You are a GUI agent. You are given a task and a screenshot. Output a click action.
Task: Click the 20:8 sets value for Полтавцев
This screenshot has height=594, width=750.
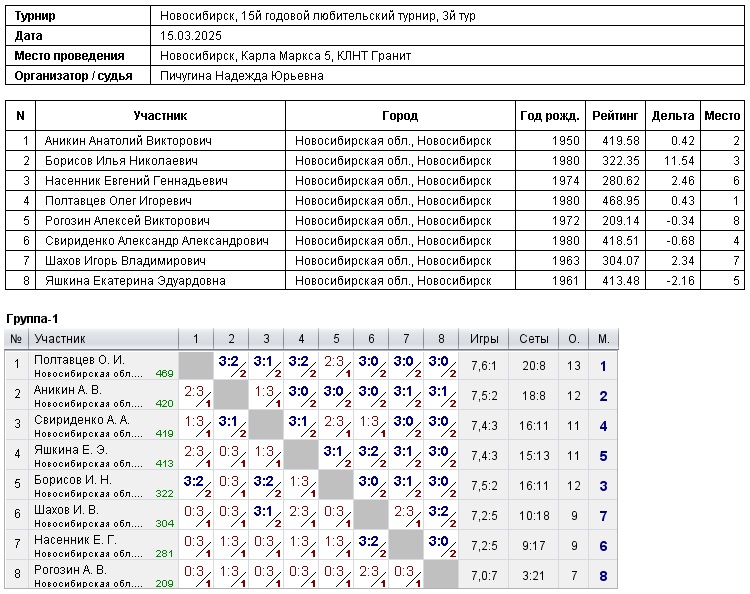point(534,366)
